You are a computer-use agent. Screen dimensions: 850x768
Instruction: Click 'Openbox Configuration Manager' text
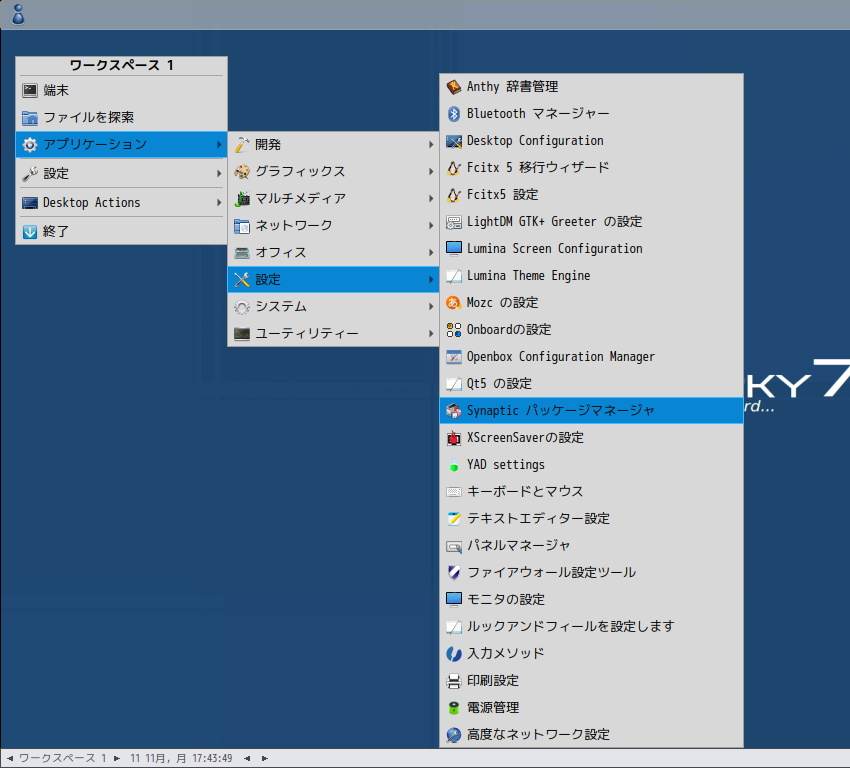(561, 357)
